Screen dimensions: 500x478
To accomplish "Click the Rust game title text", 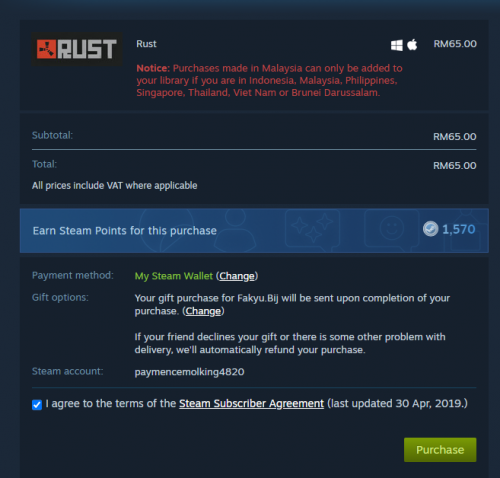I will pos(146,44).
